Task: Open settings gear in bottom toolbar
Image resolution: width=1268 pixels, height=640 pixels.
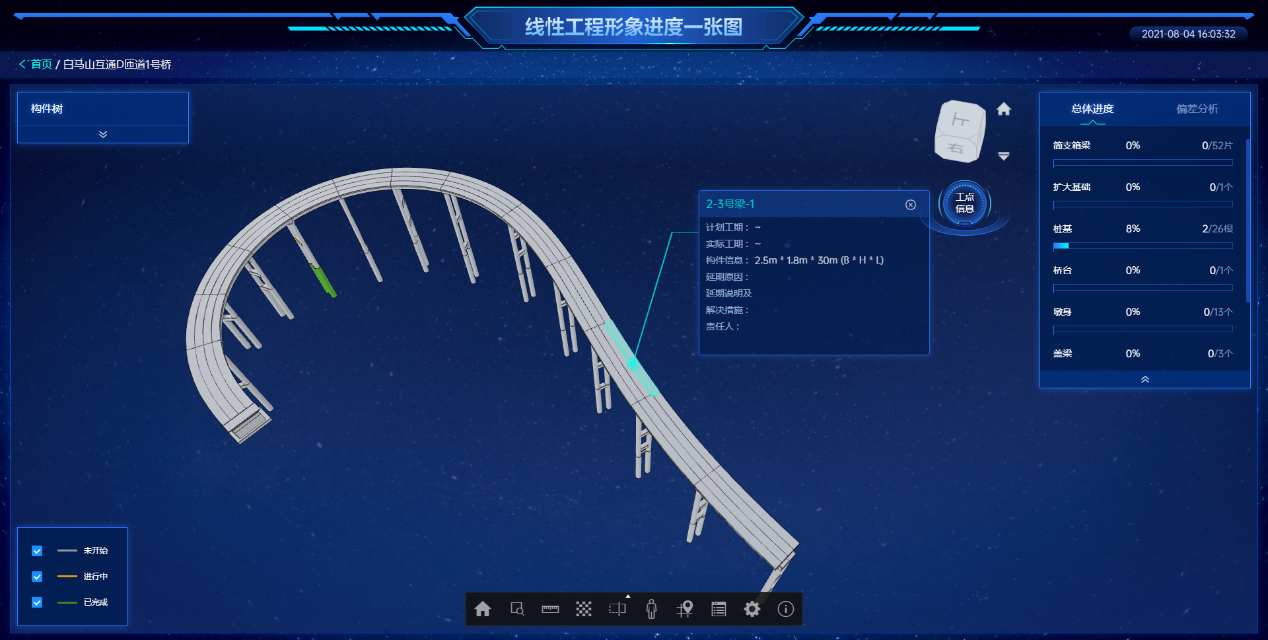Action: point(752,609)
